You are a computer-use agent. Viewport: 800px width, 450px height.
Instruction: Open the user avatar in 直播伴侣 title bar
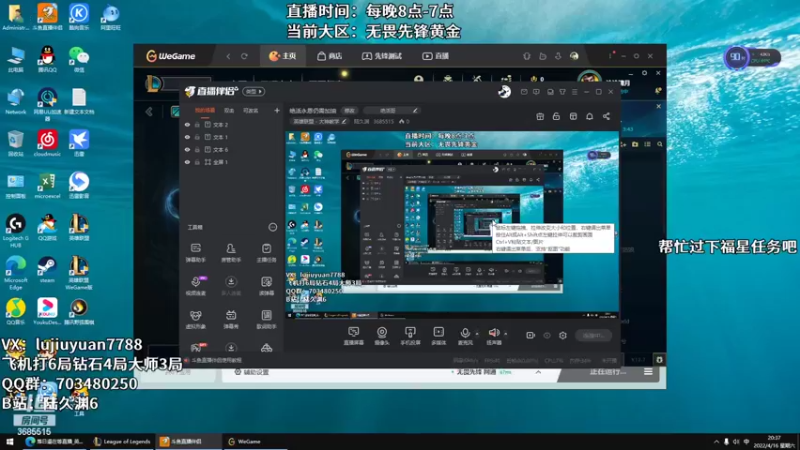click(x=504, y=92)
